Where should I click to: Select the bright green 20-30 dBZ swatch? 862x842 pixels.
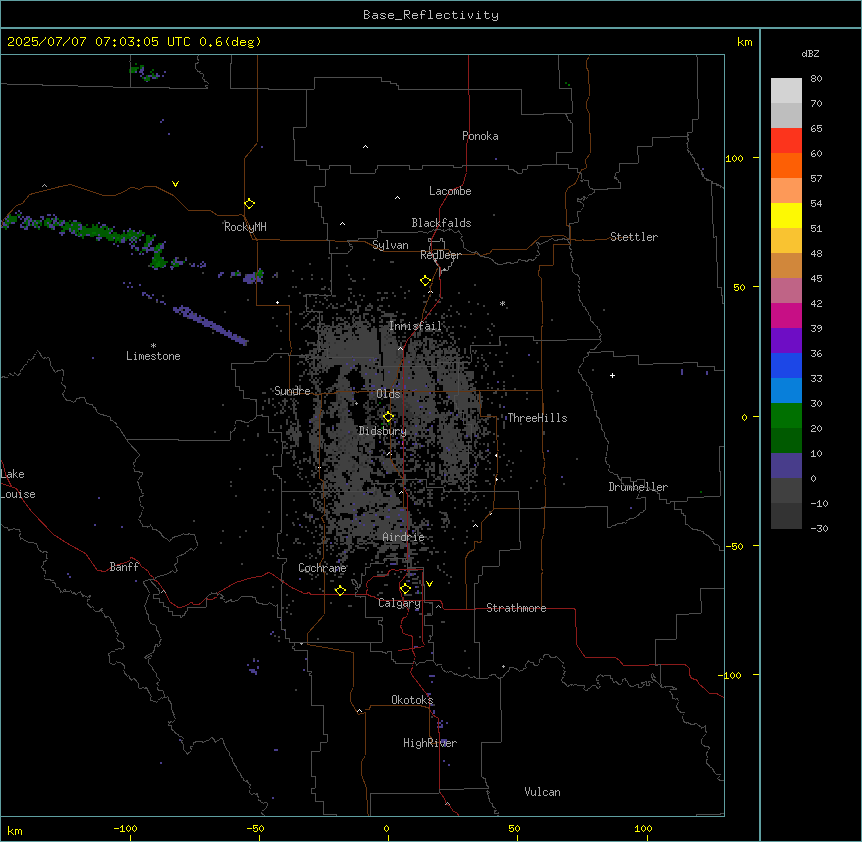click(x=786, y=416)
